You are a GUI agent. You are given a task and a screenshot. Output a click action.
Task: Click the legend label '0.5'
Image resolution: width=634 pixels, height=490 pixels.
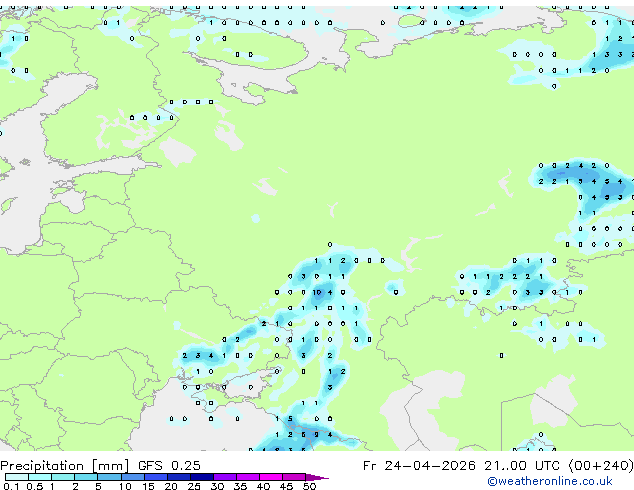coord(35,486)
